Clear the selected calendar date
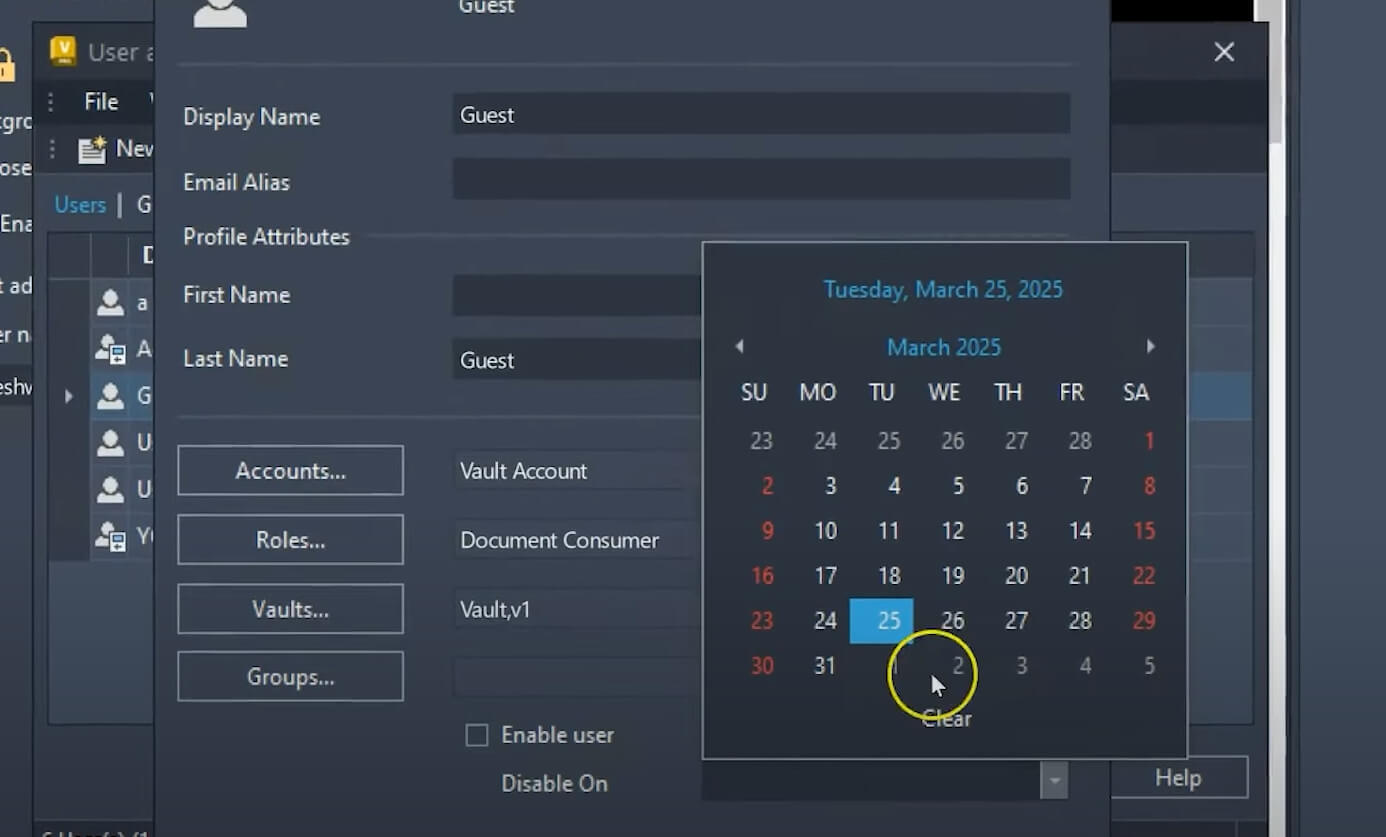Viewport: 1386px width, 837px height. coord(943,718)
